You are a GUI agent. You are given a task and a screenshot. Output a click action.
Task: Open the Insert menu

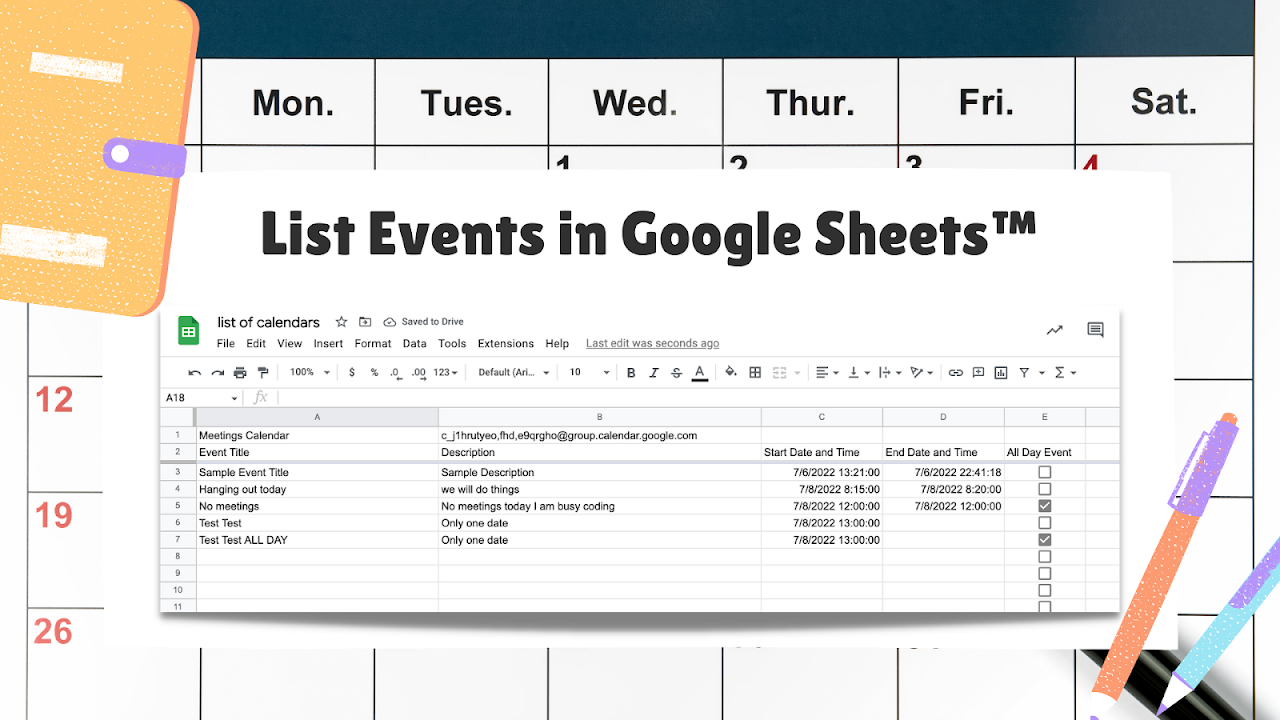click(328, 344)
